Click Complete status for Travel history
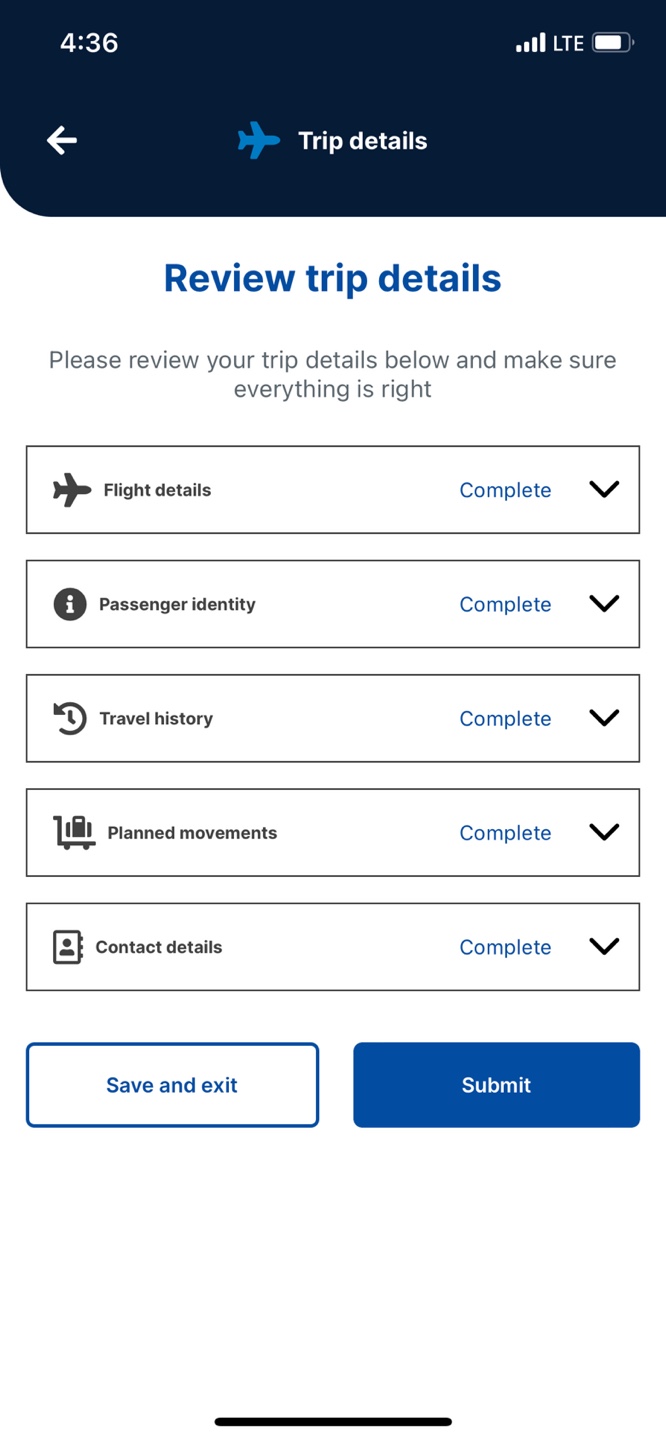Screen dimensions: 666x1440 point(505,719)
